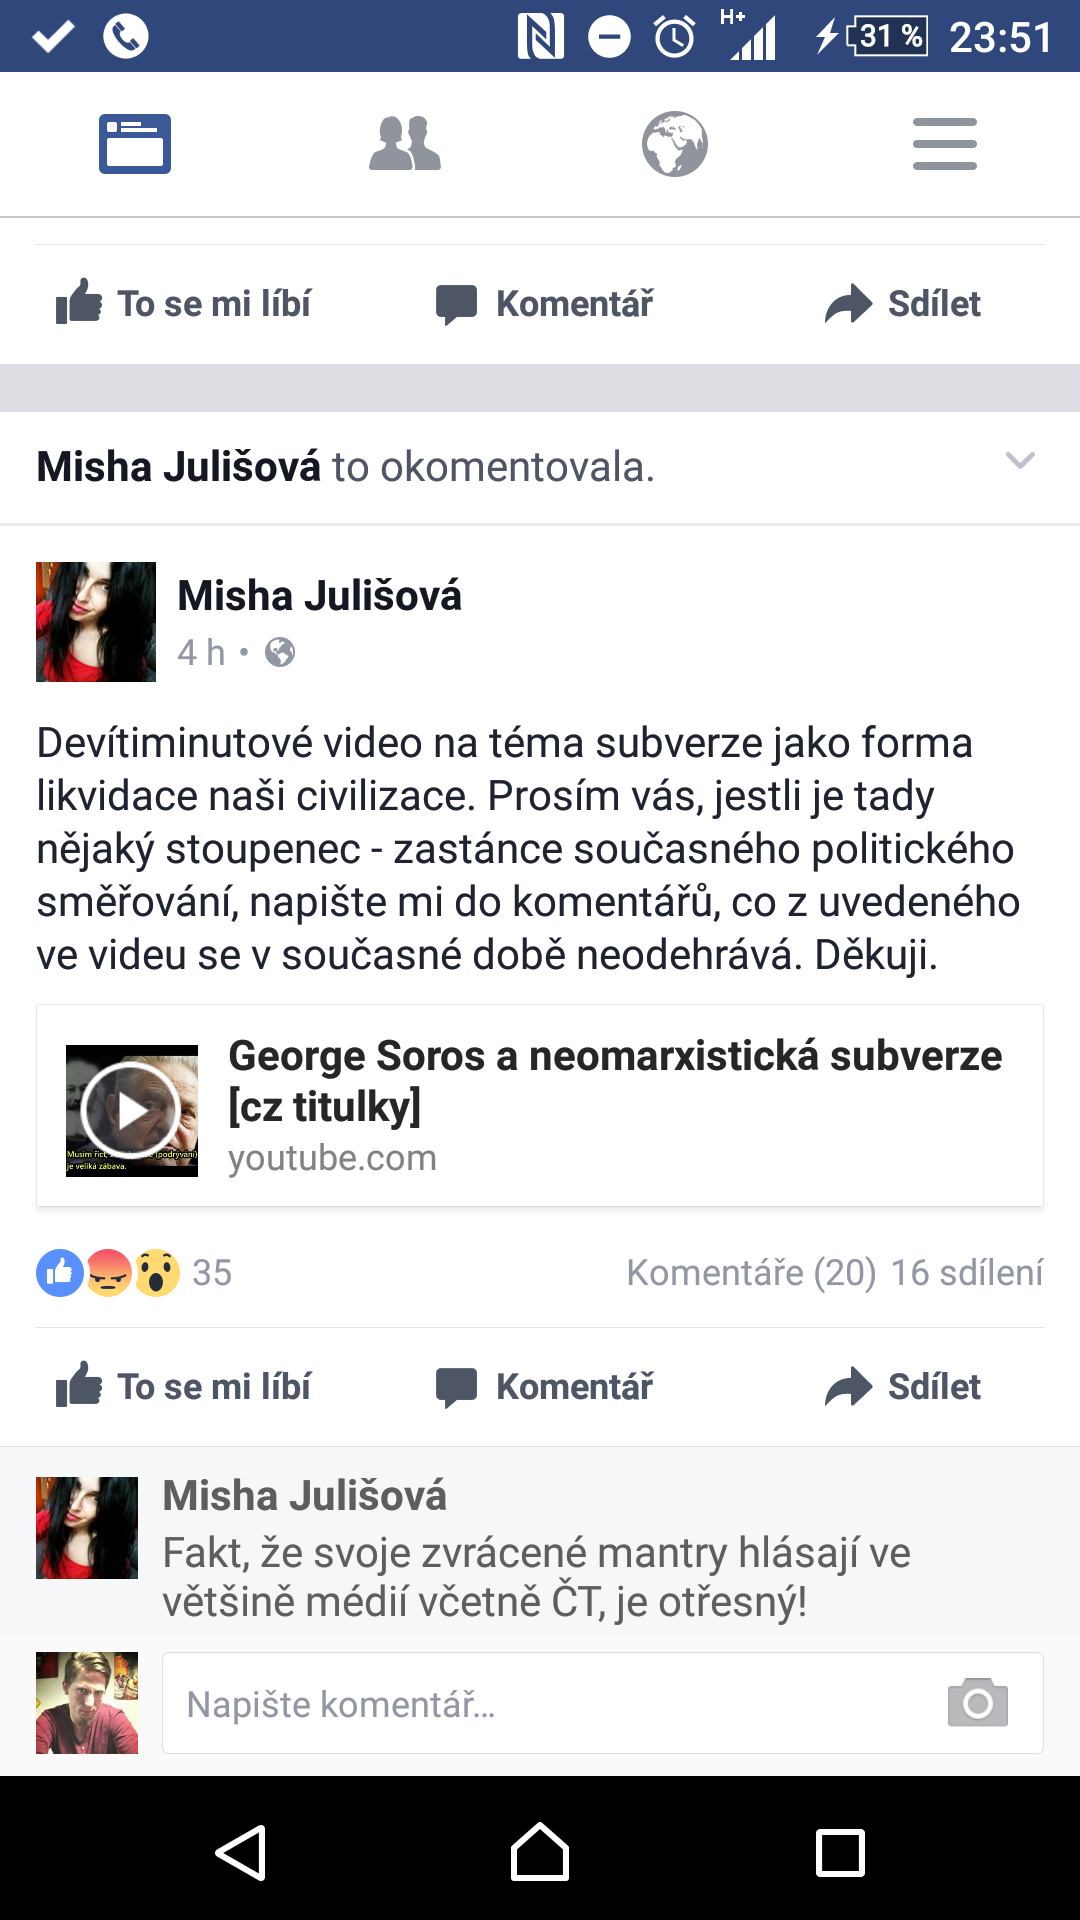Image resolution: width=1080 pixels, height=1920 pixels.
Task: Tap Komentář button under Misha's post
Action: [544, 1386]
